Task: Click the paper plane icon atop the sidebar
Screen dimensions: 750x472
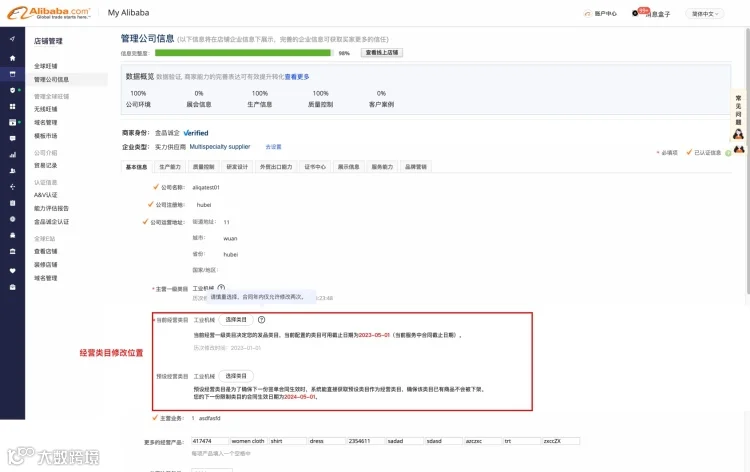Action: [12, 39]
